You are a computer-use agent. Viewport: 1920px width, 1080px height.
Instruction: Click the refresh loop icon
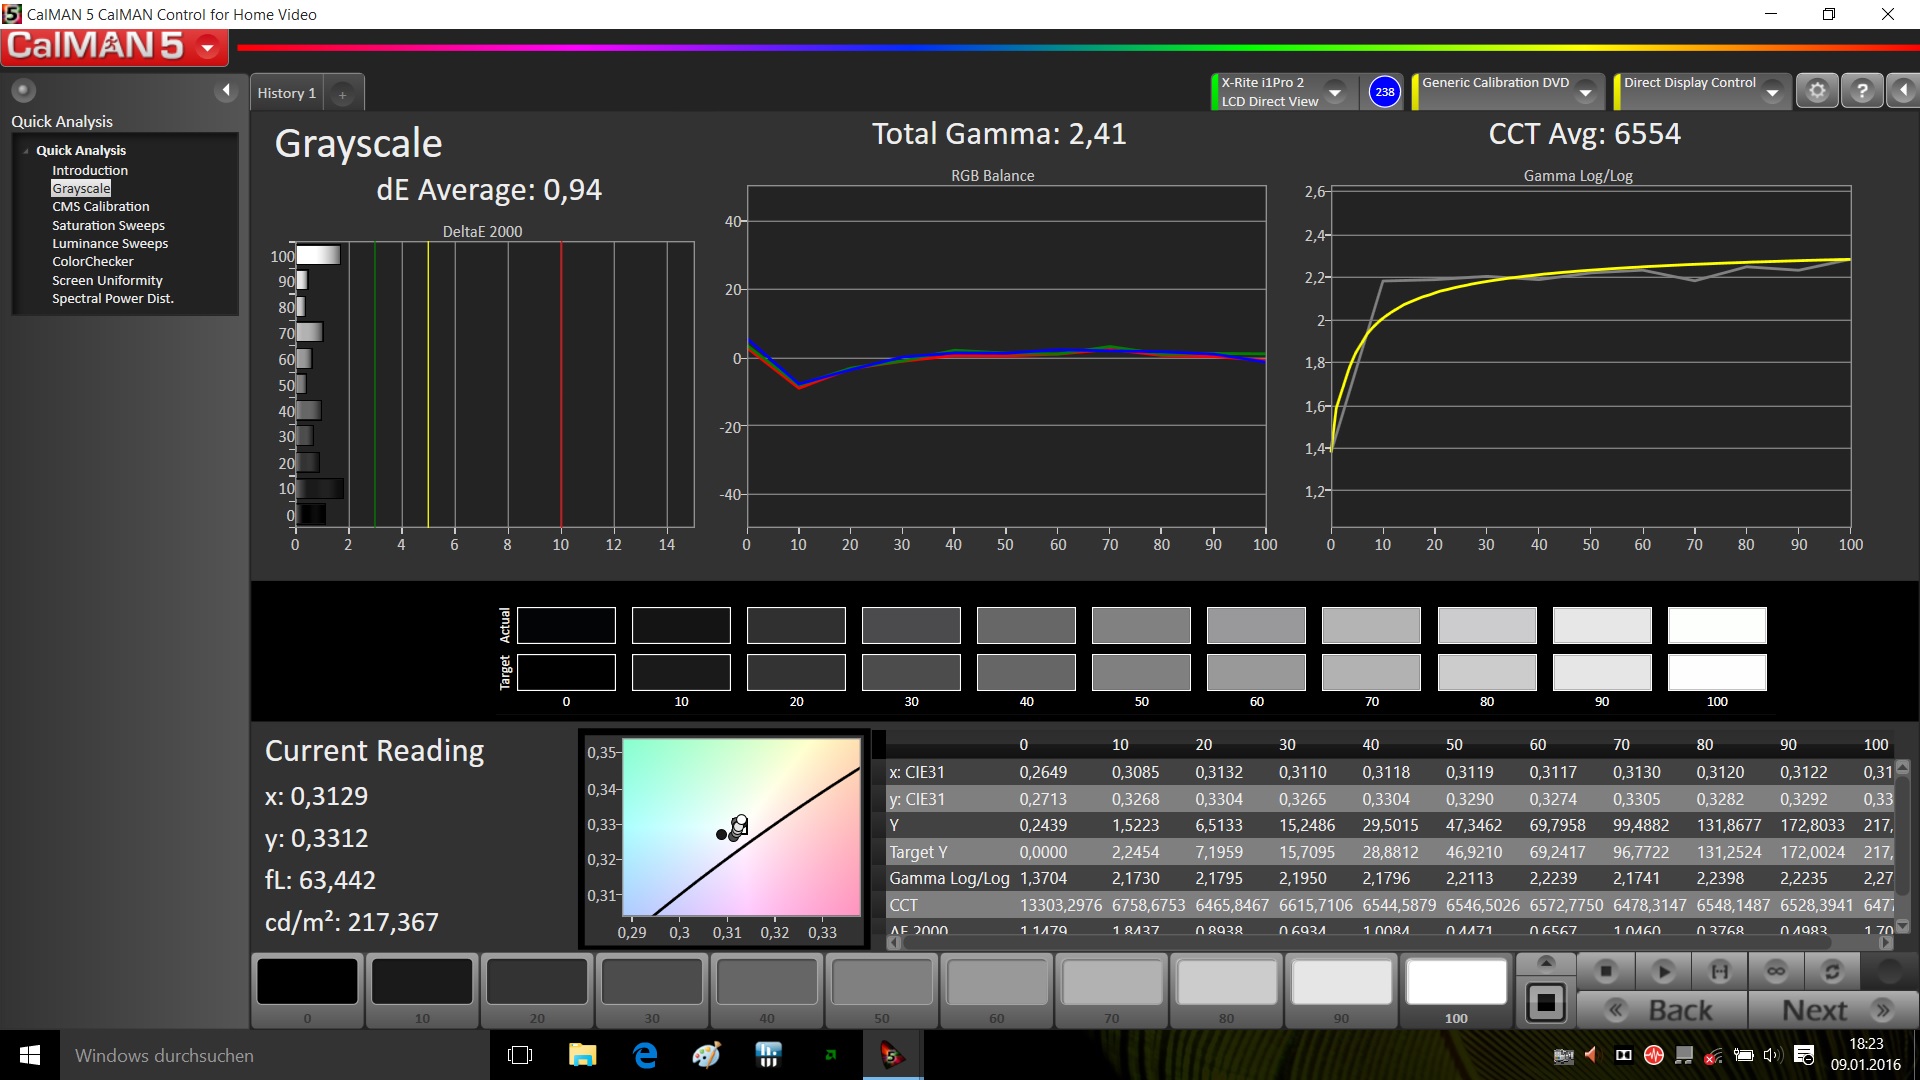(1832, 971)
